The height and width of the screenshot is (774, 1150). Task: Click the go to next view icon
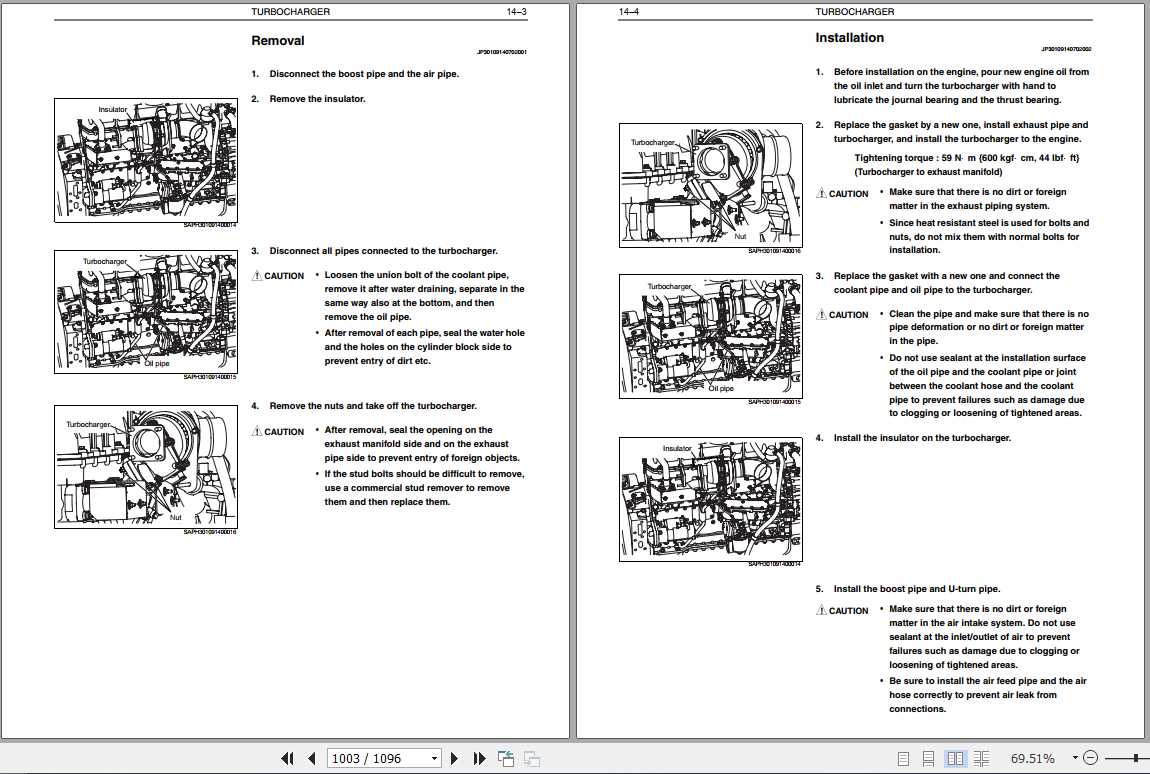(531, 759)
